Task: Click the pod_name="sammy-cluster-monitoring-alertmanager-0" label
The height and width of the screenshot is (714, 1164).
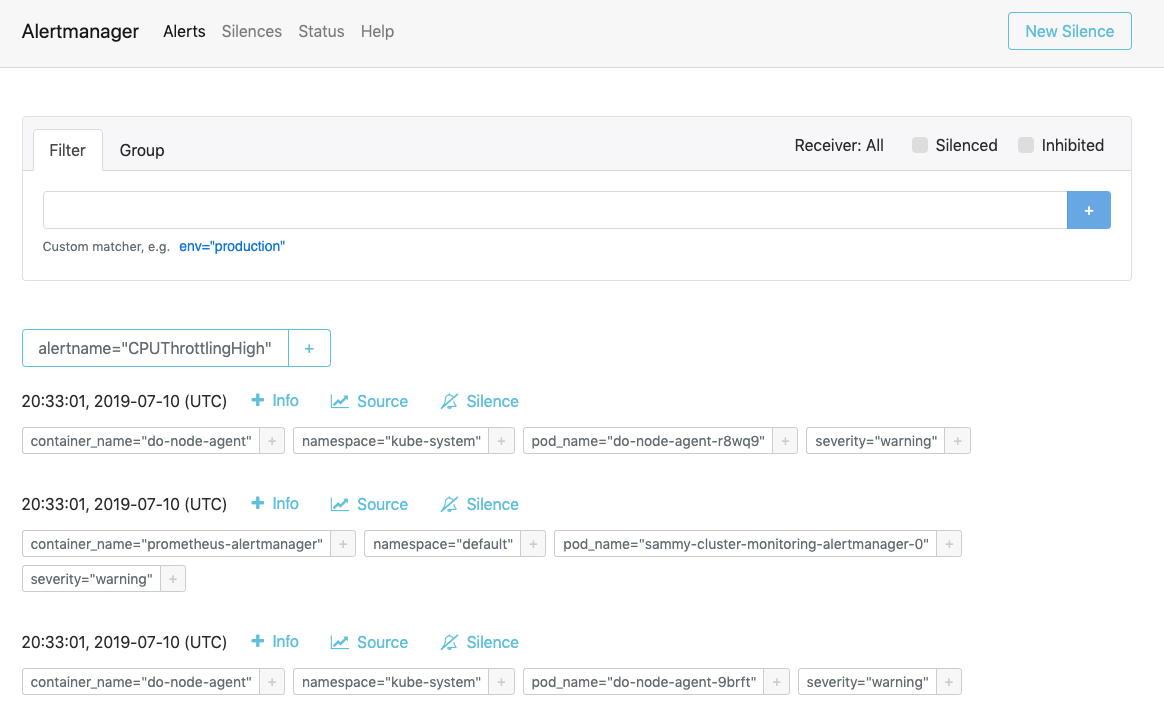Action: click(x=745, y=544)
